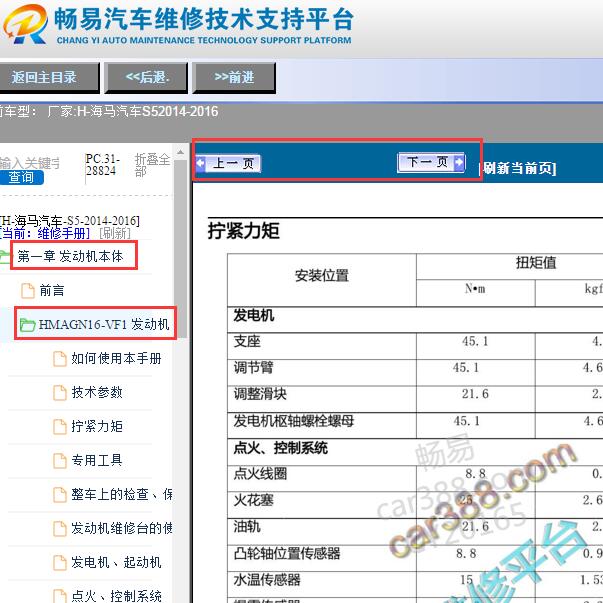The height and width of the screenshot is (603, 603).
Task: Click the 扭矩值 table header
Action: 536,263
